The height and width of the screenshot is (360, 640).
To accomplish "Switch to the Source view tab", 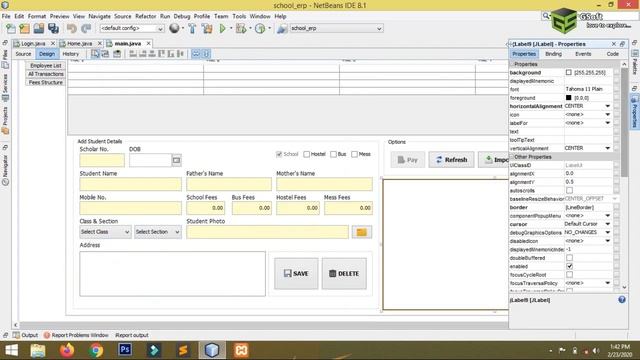I will tap(23, 54).
